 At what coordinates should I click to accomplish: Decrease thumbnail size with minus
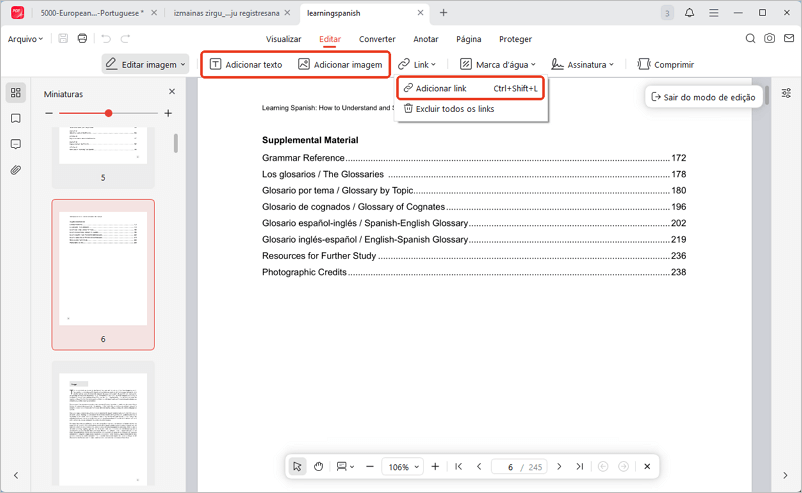pos(49,113)
